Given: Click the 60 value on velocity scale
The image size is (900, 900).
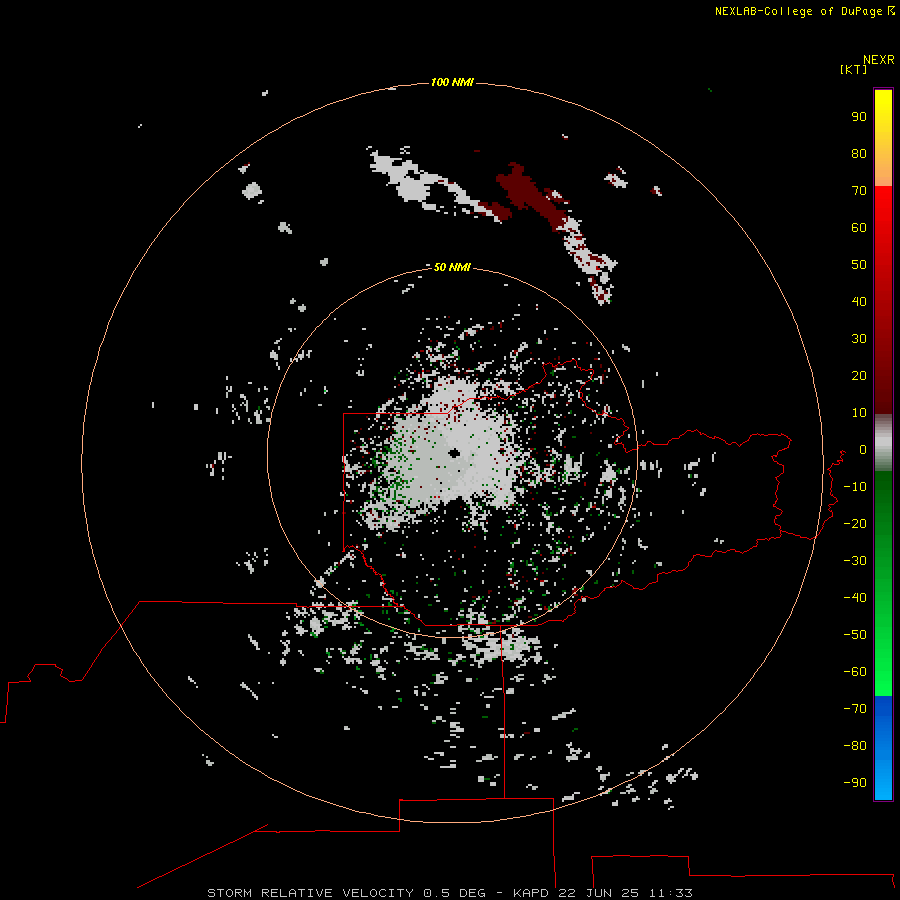Looking at the screenshot, I should tap(859, 228).
